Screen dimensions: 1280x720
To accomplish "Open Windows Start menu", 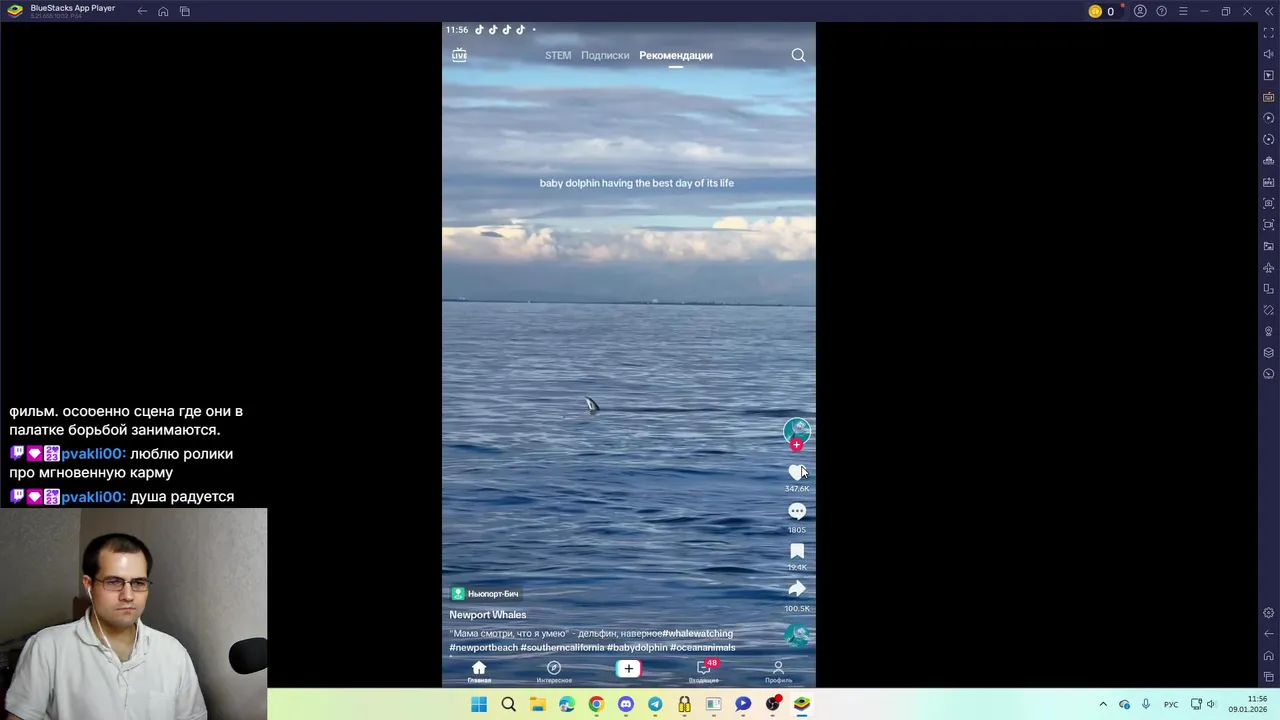I will [479, 704].
